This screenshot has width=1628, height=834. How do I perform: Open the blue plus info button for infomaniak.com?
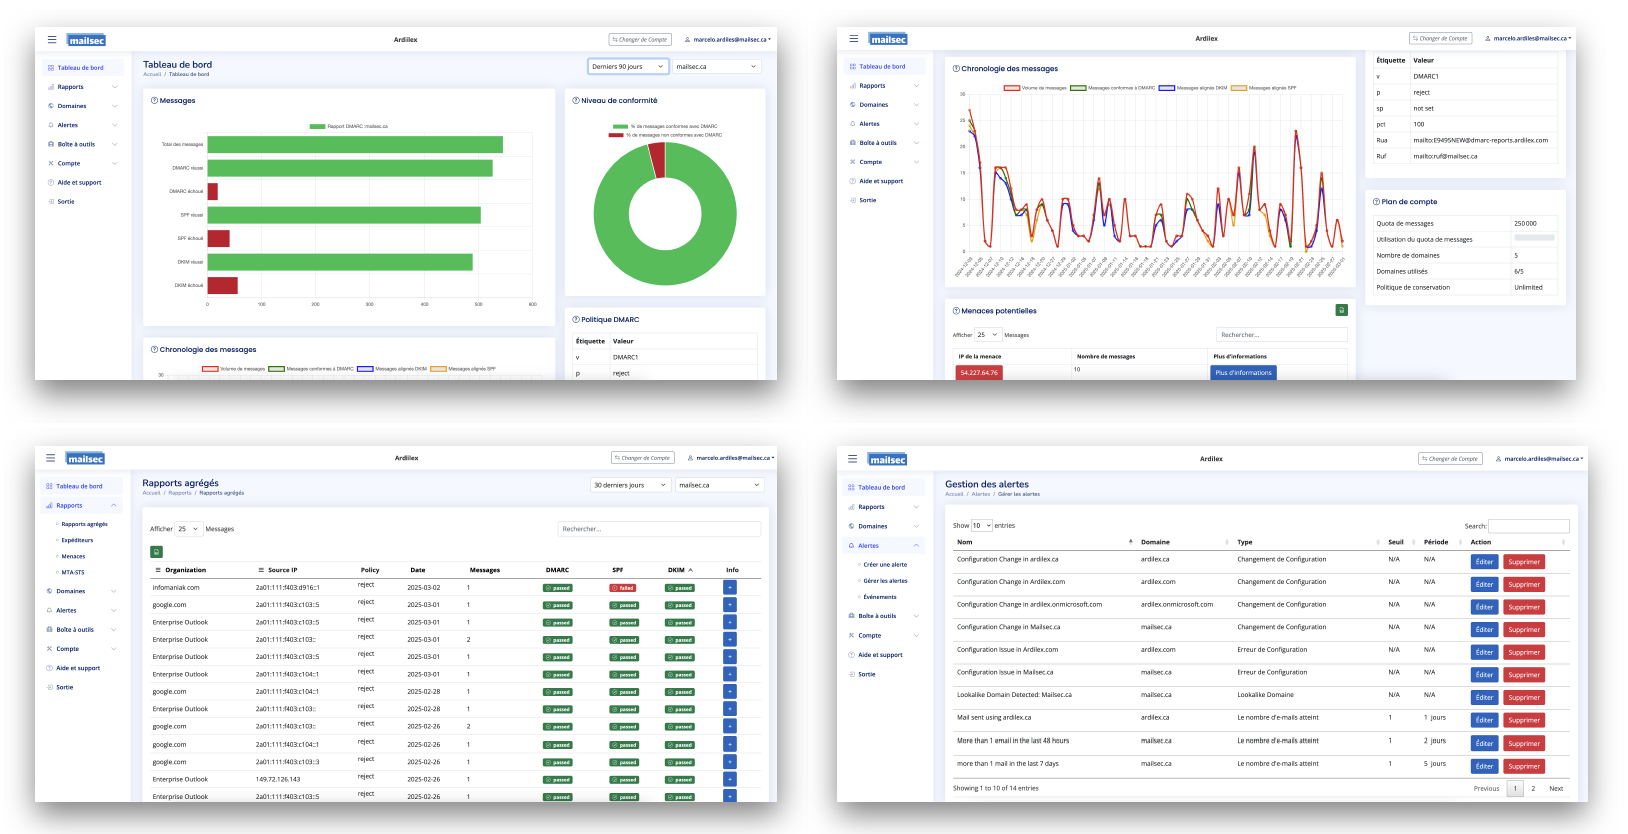pos(729,587)
